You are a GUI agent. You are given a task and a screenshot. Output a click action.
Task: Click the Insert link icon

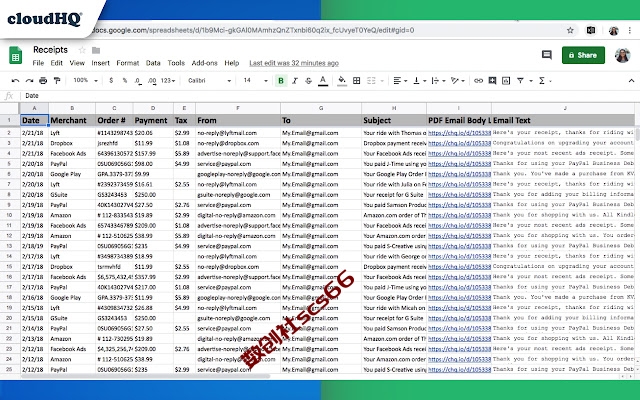click(478, 81)
